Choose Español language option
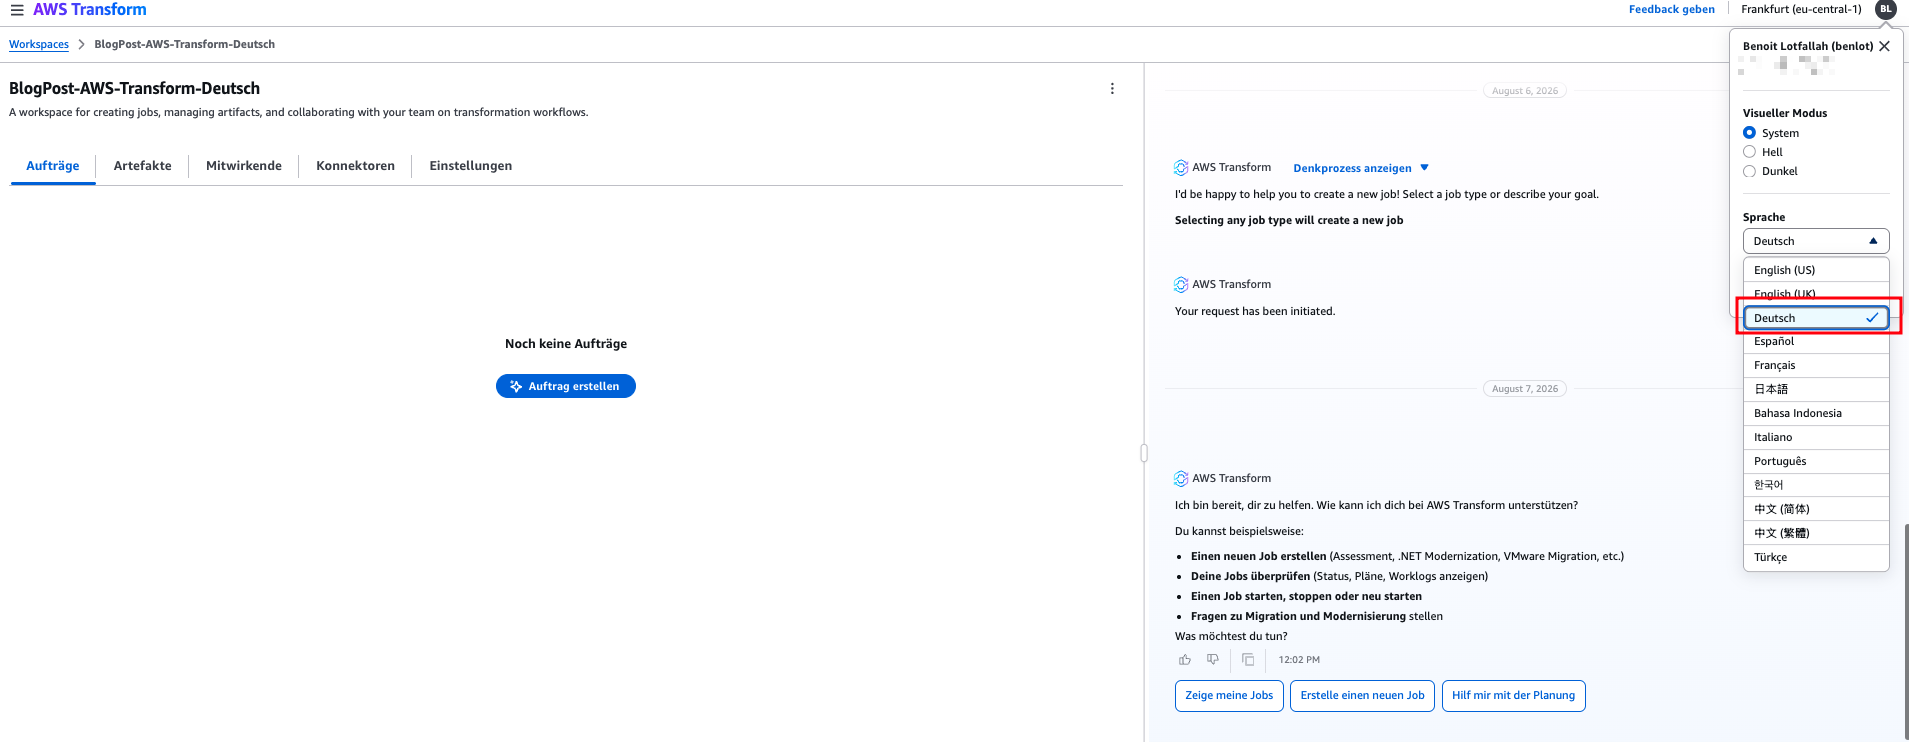The image size is (1909, 742). pyautogui.click(x=1816, y=342)
